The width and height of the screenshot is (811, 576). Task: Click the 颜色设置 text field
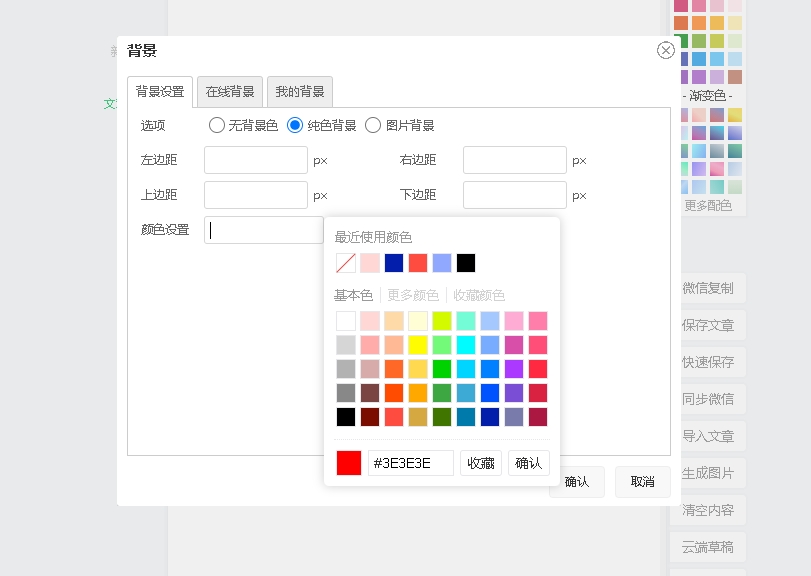point(264,230)
